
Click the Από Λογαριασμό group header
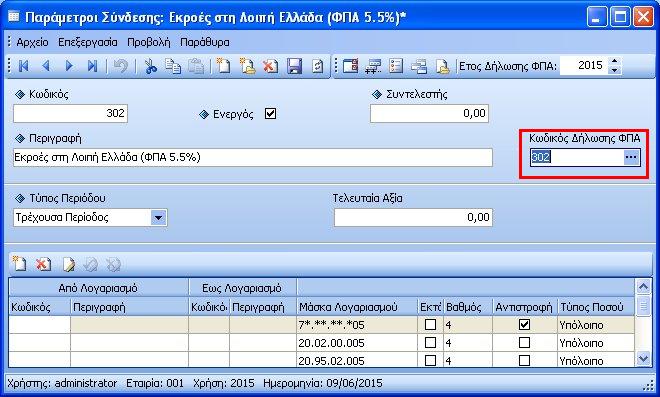(x=98, y=288)
